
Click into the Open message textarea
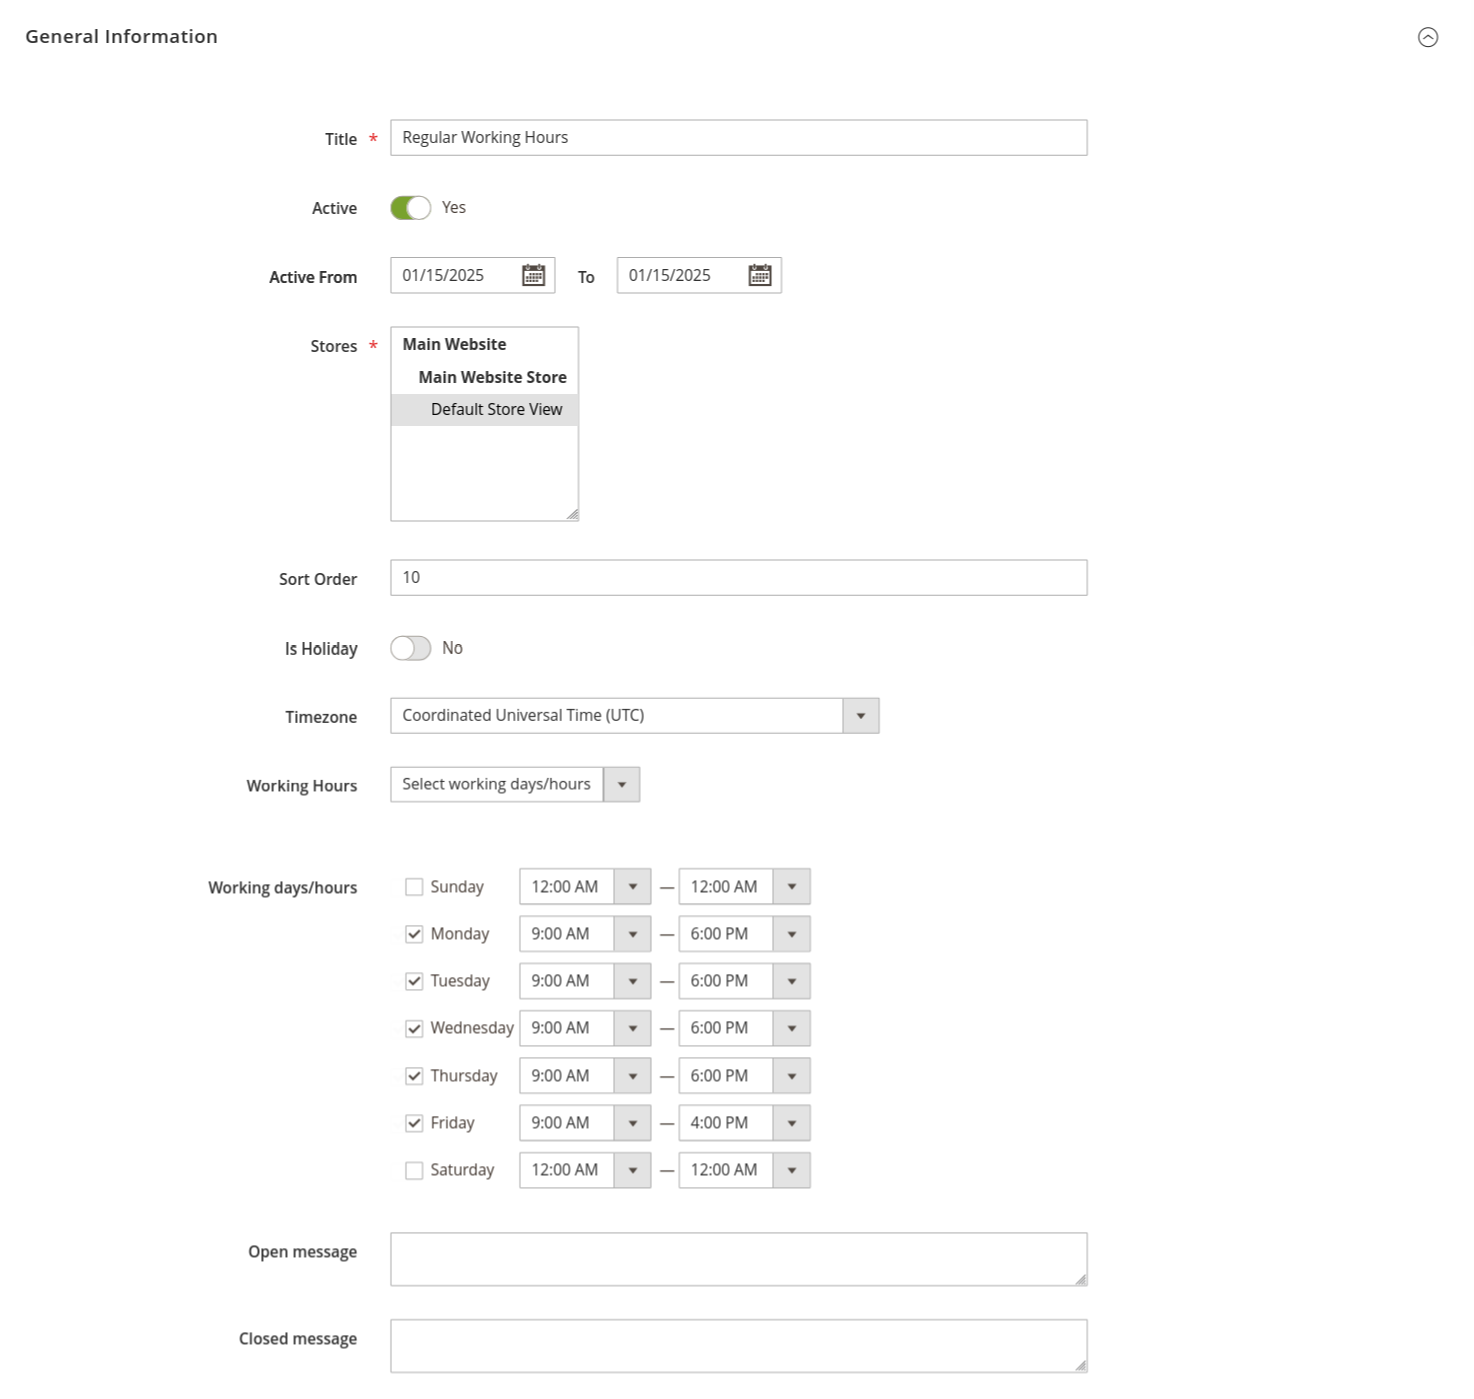(x=736, y=1259)
